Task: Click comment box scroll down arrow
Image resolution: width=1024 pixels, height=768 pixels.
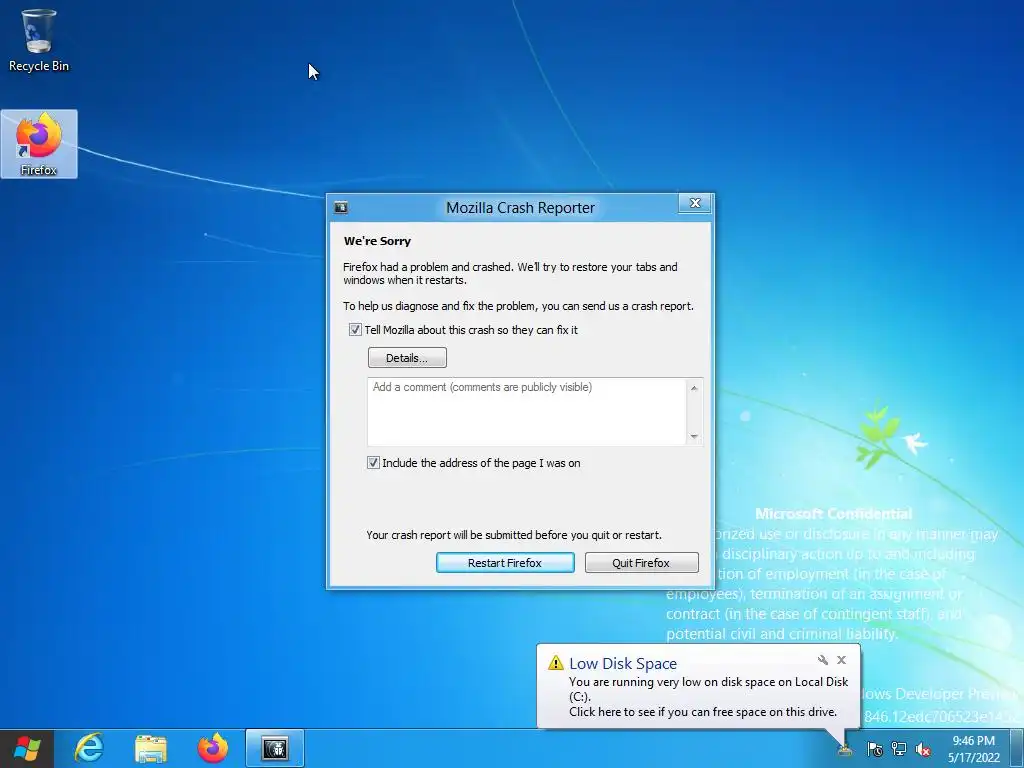Action: pyautogui.click(x=694, y=436)
